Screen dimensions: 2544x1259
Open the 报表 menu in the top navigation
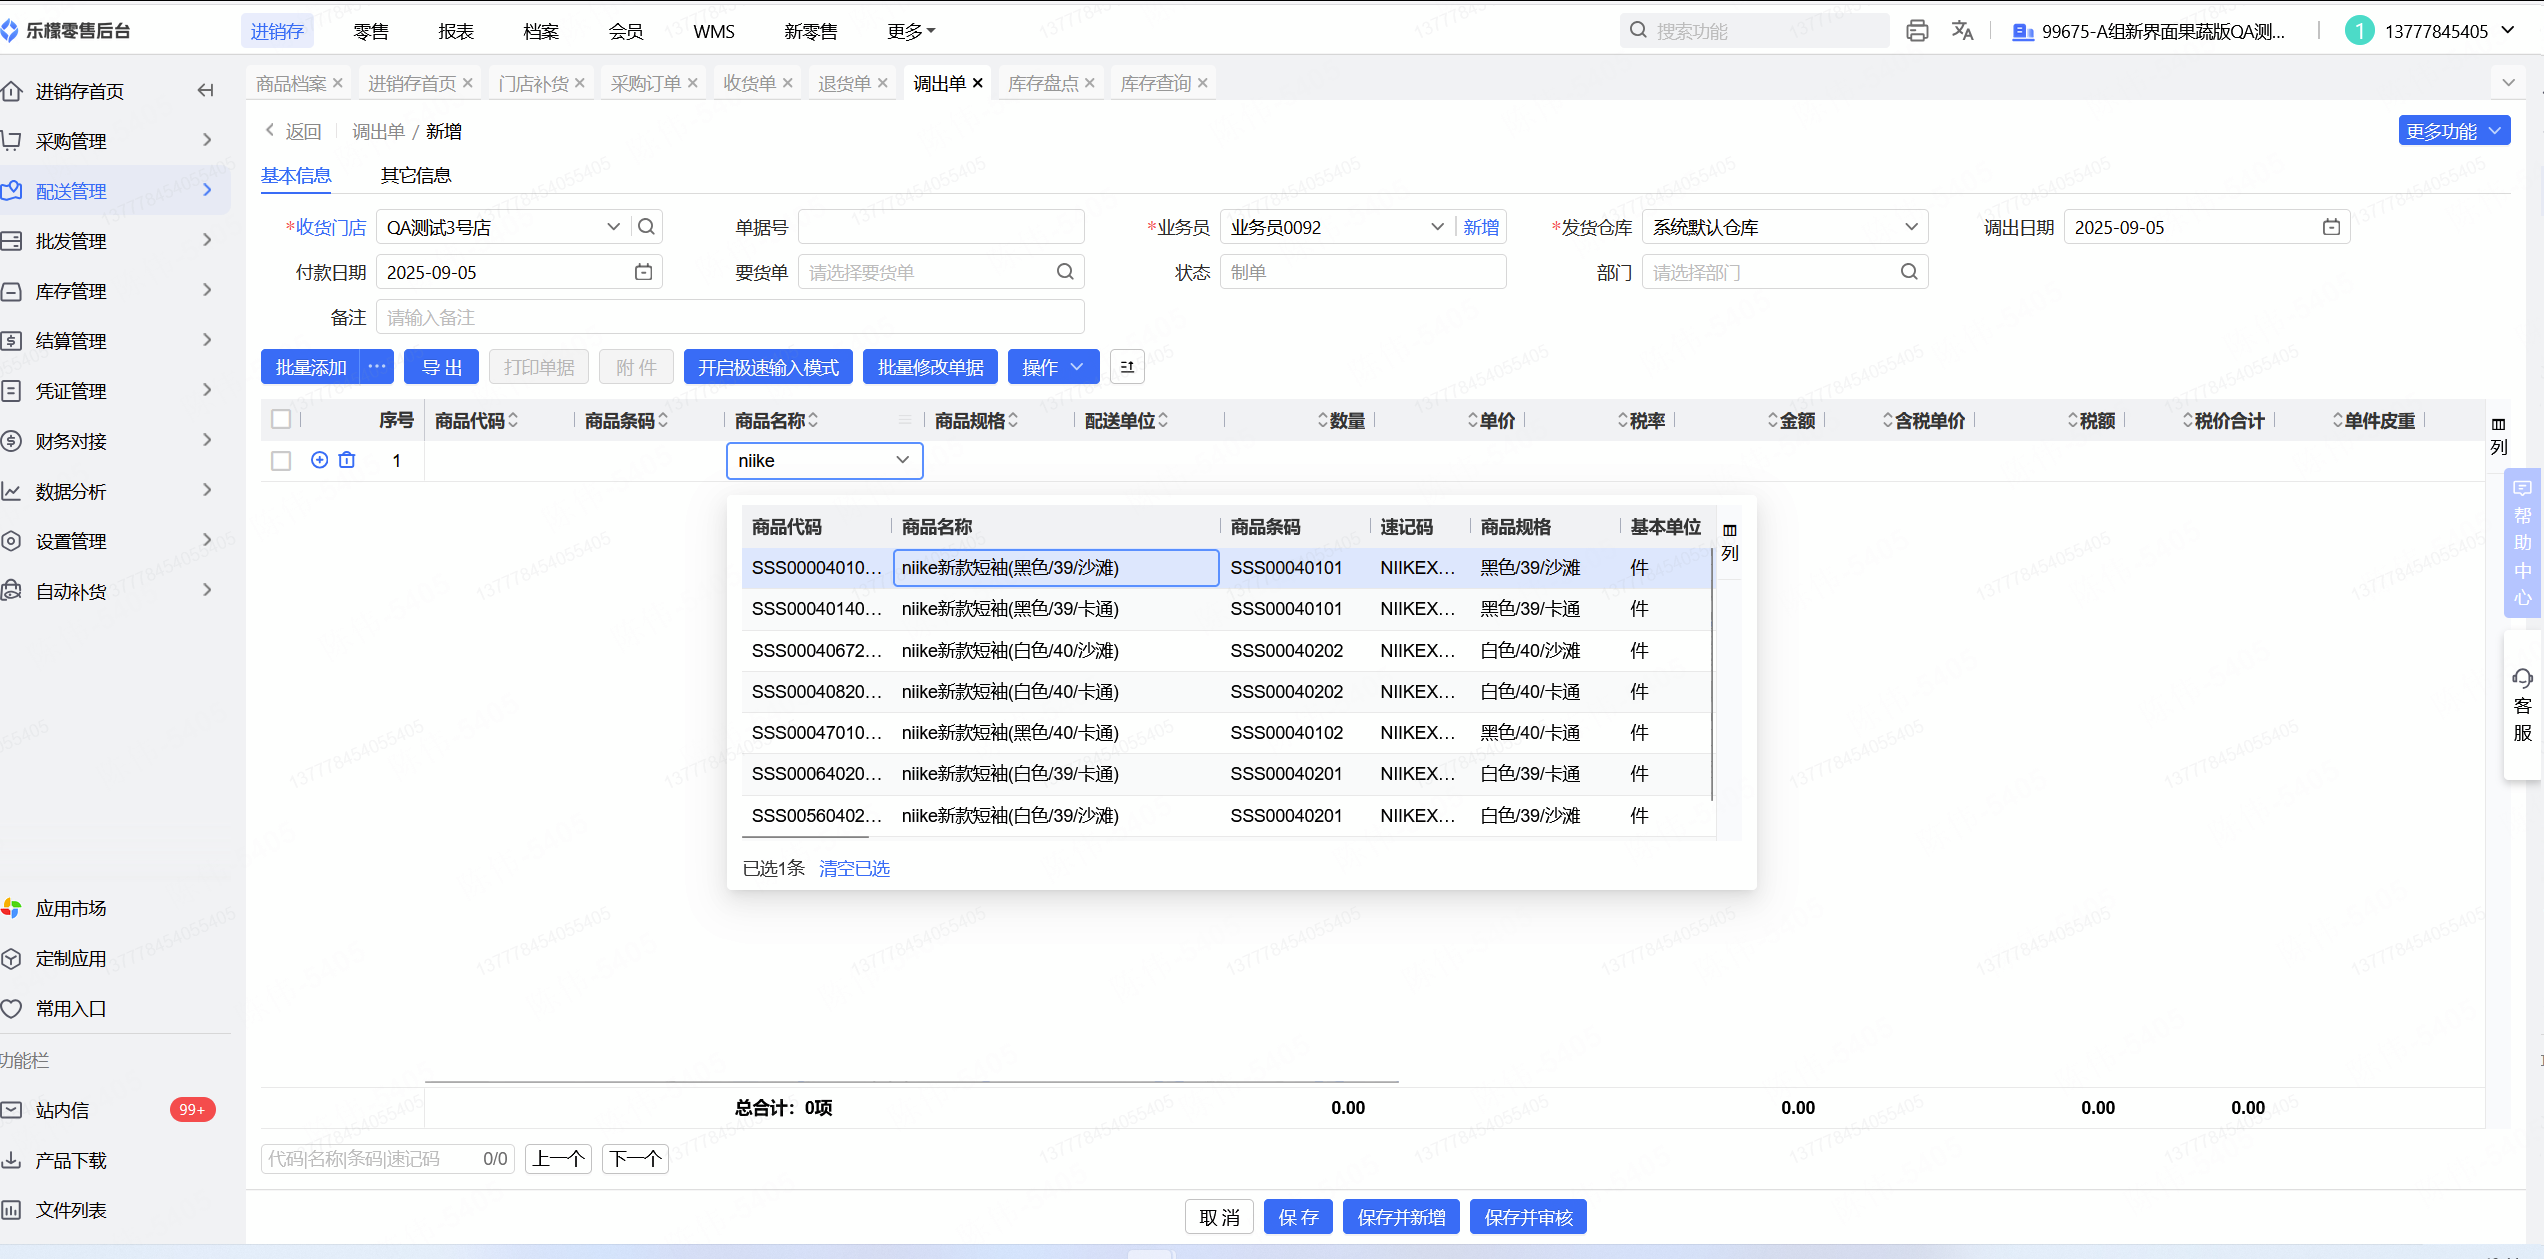(x=455, y=31)
